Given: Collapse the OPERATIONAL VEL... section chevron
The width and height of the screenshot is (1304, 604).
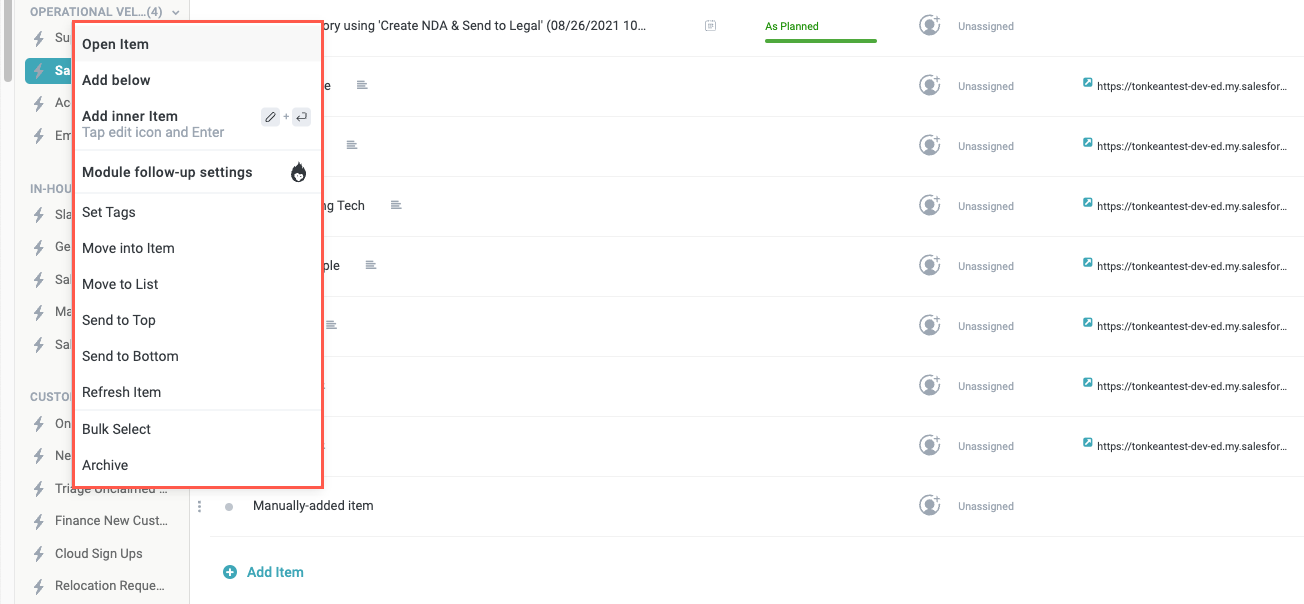Looking at the screenshot, I should pos(176,13).
